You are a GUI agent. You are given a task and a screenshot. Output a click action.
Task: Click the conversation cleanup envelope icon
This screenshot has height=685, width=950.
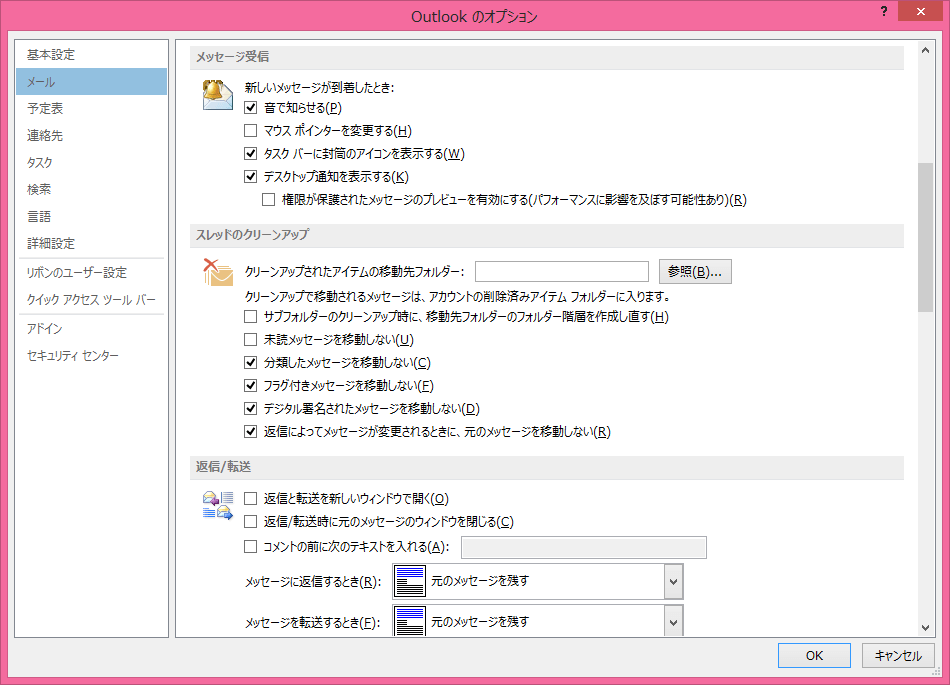218,272
